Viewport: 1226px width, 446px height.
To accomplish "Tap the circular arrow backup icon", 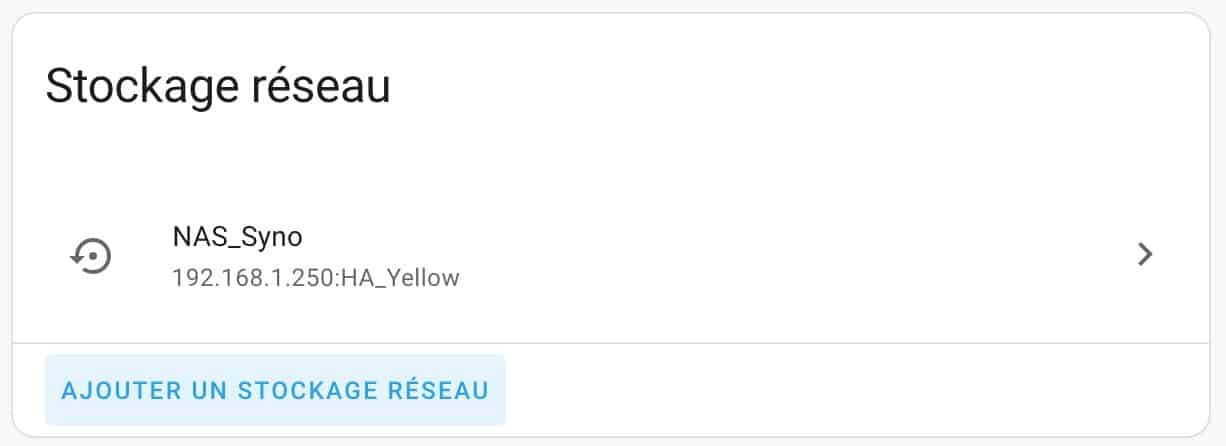I will pyautogui.click(x=91, y=256).
